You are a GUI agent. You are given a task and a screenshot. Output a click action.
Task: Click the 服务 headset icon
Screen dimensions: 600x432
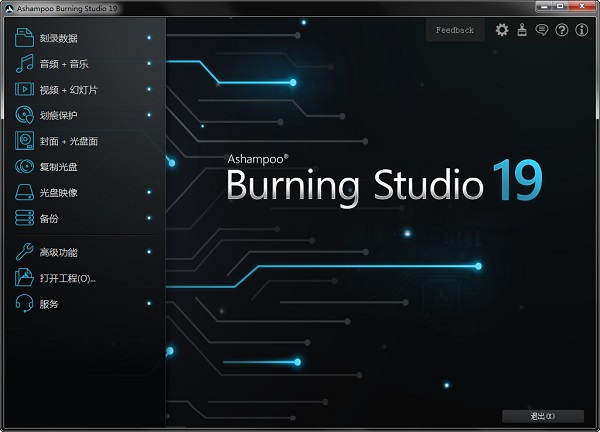coord(24,303)
